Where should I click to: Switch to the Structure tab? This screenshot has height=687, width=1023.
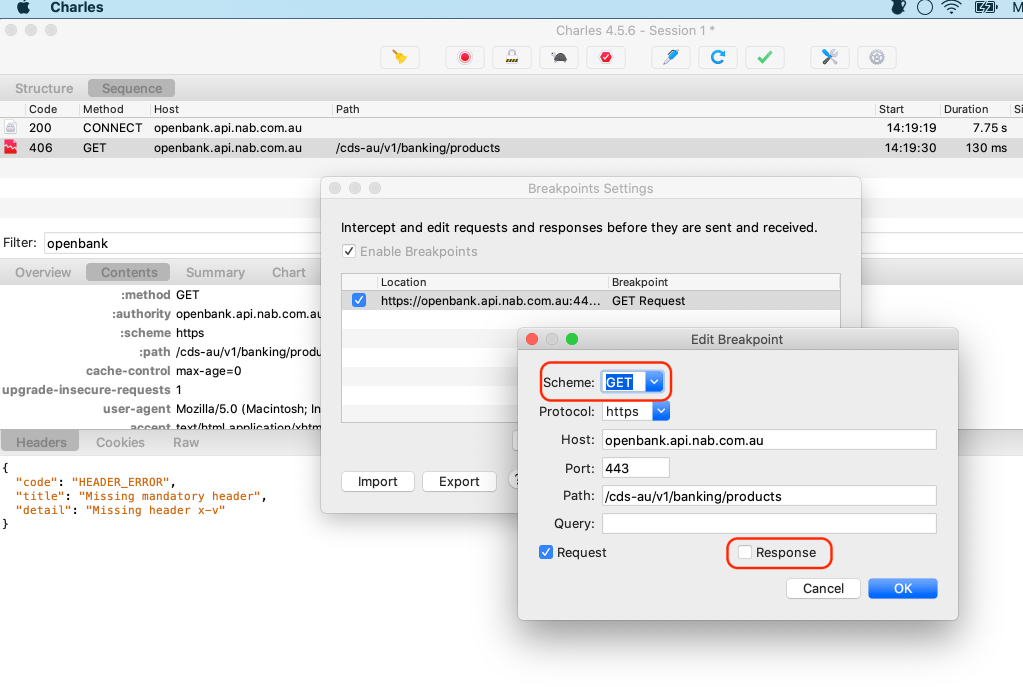point(44,88)
